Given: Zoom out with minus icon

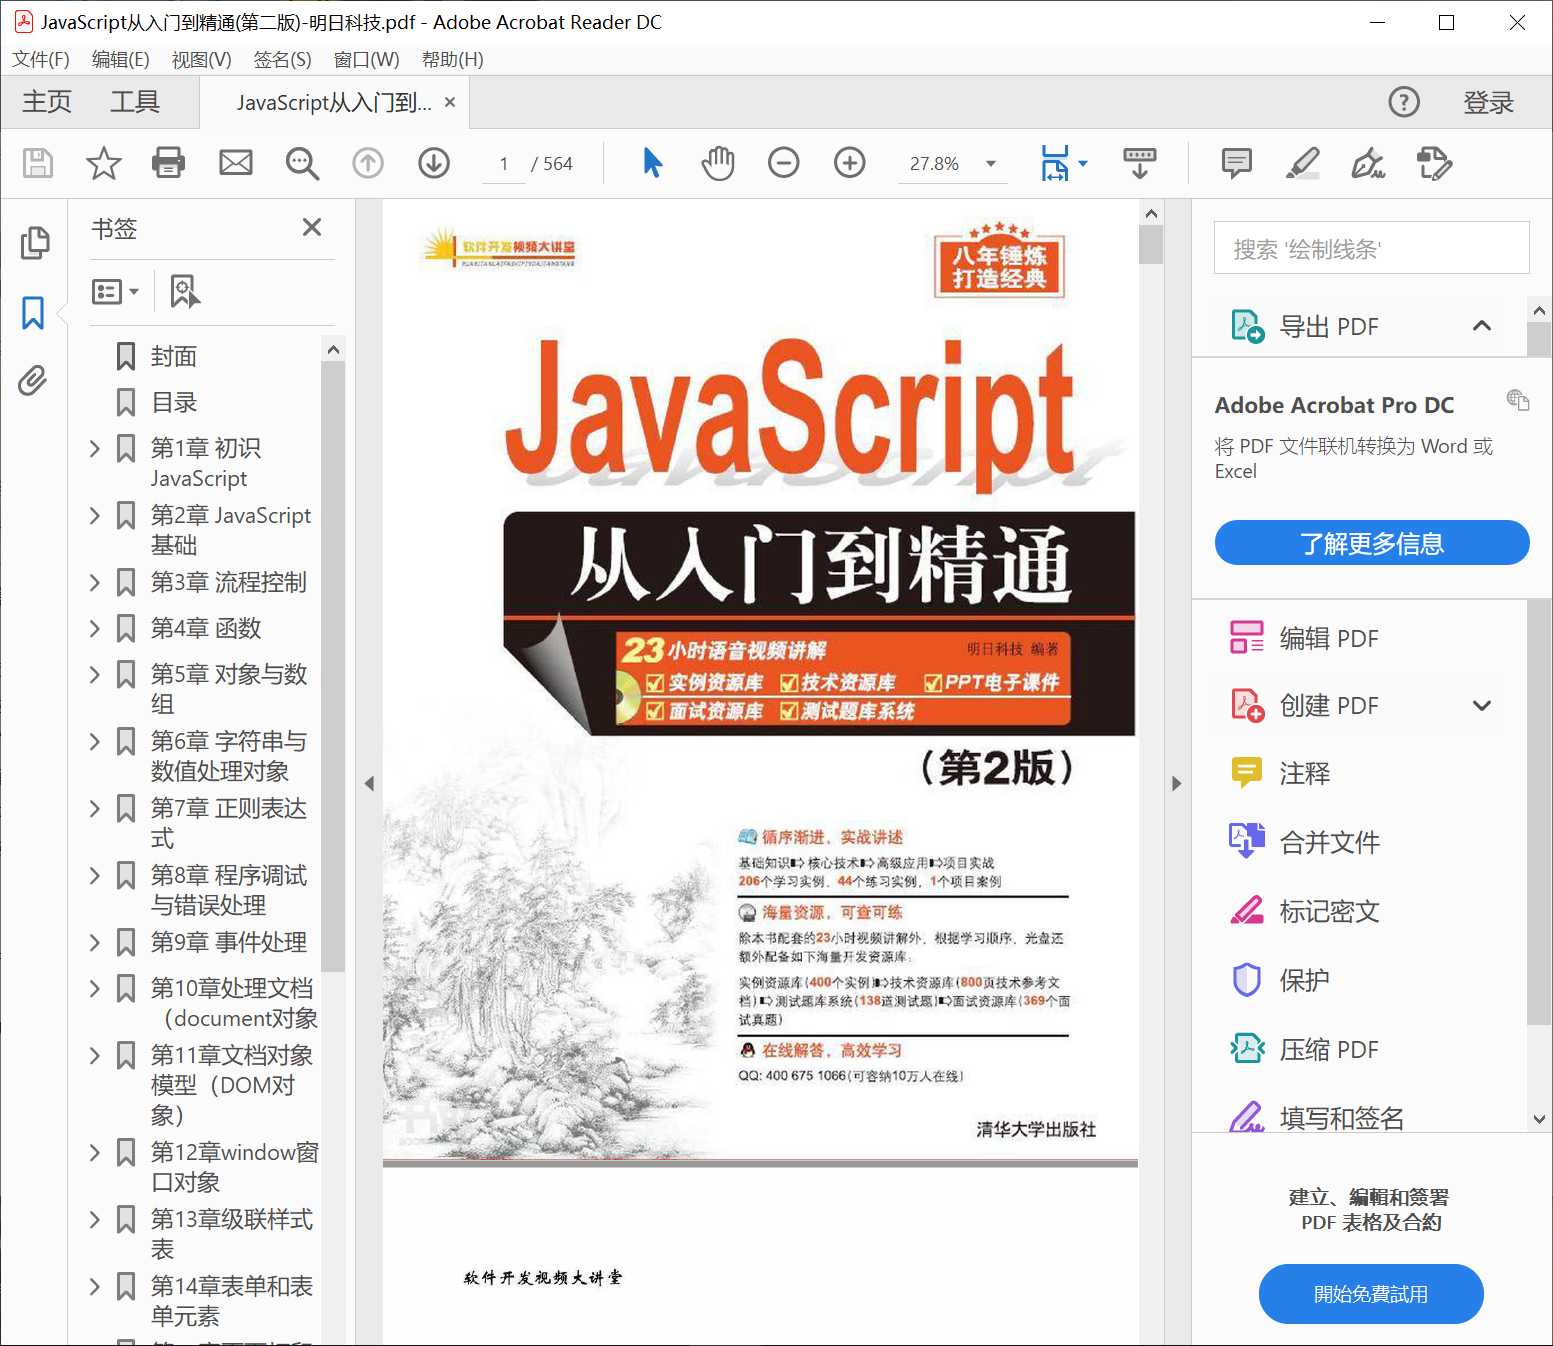Looking at the screenshot, I should [x=784, y=163].
